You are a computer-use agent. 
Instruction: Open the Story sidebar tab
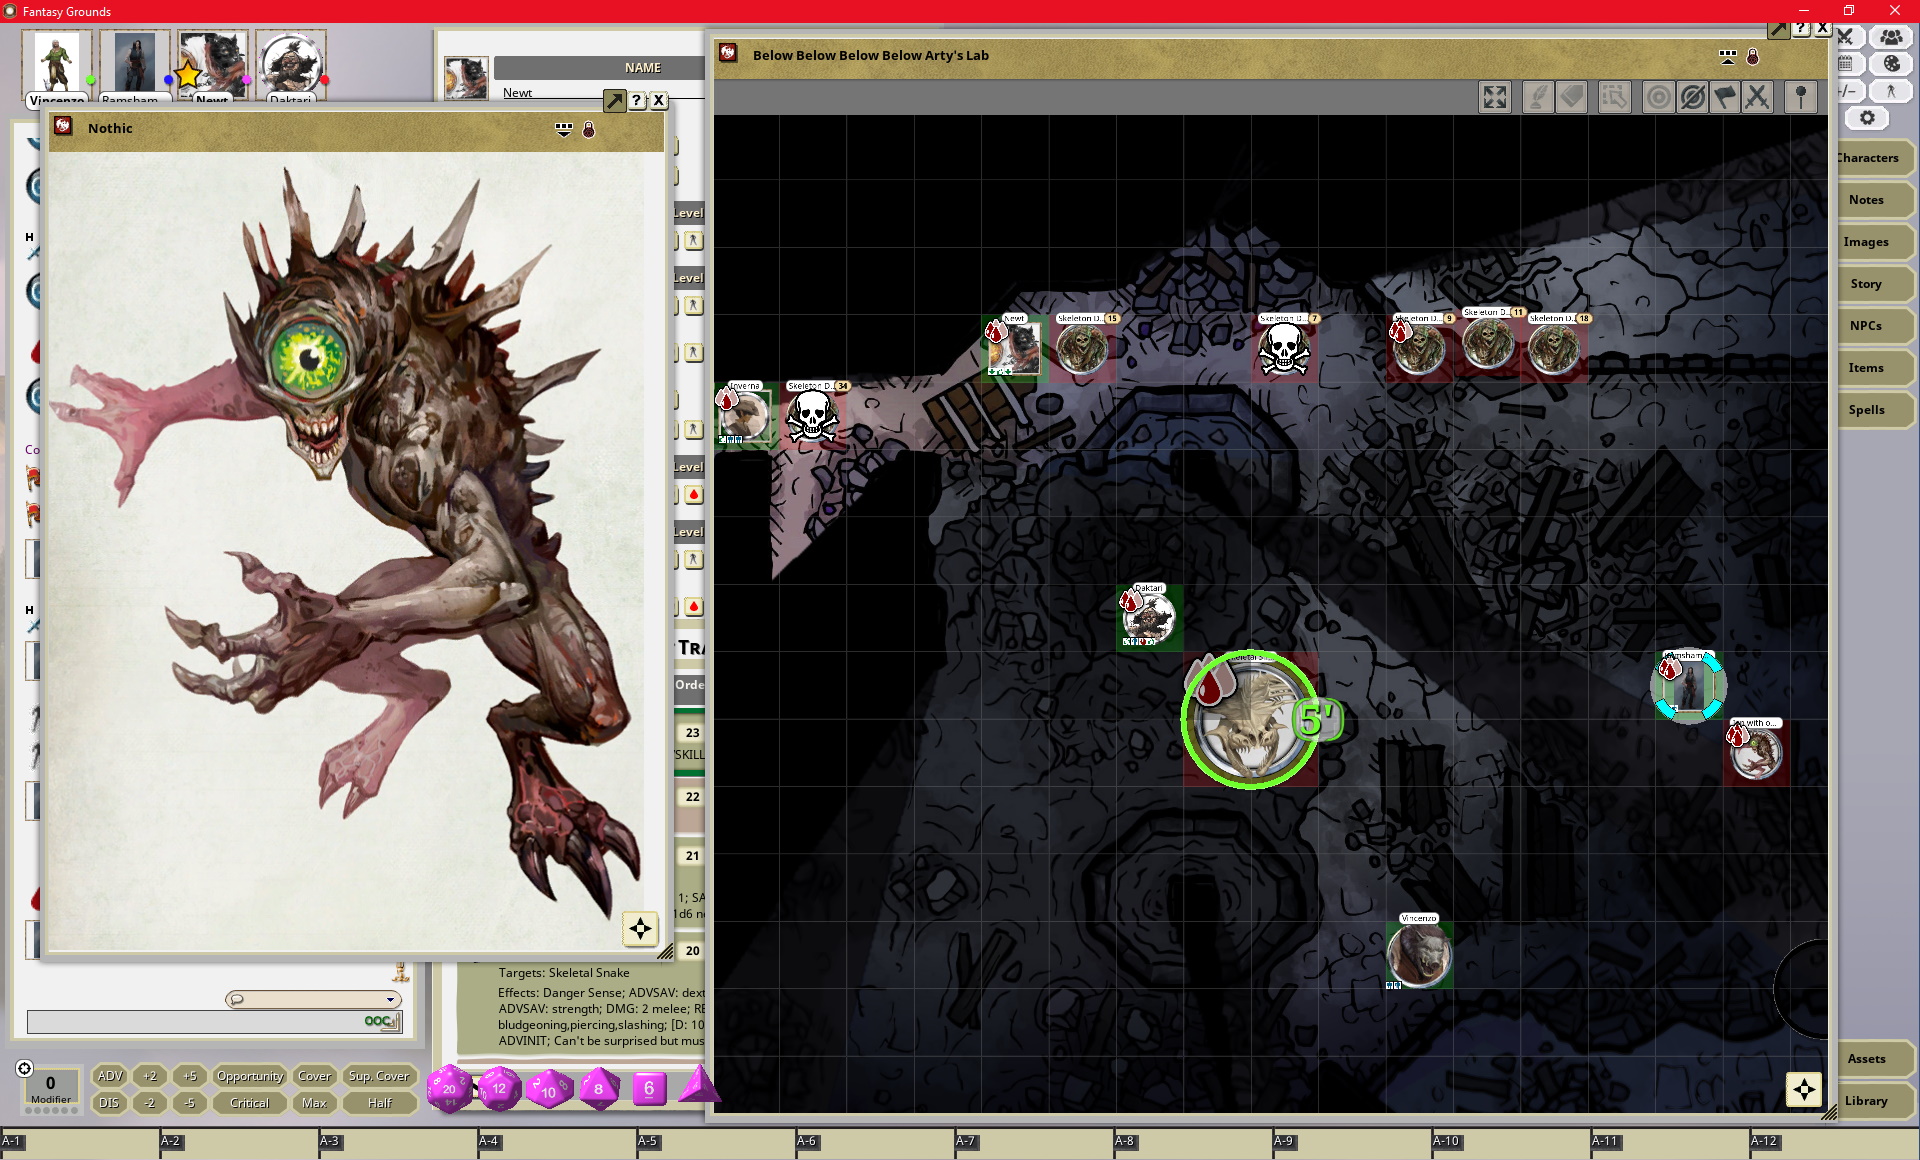coord(1873,284)
